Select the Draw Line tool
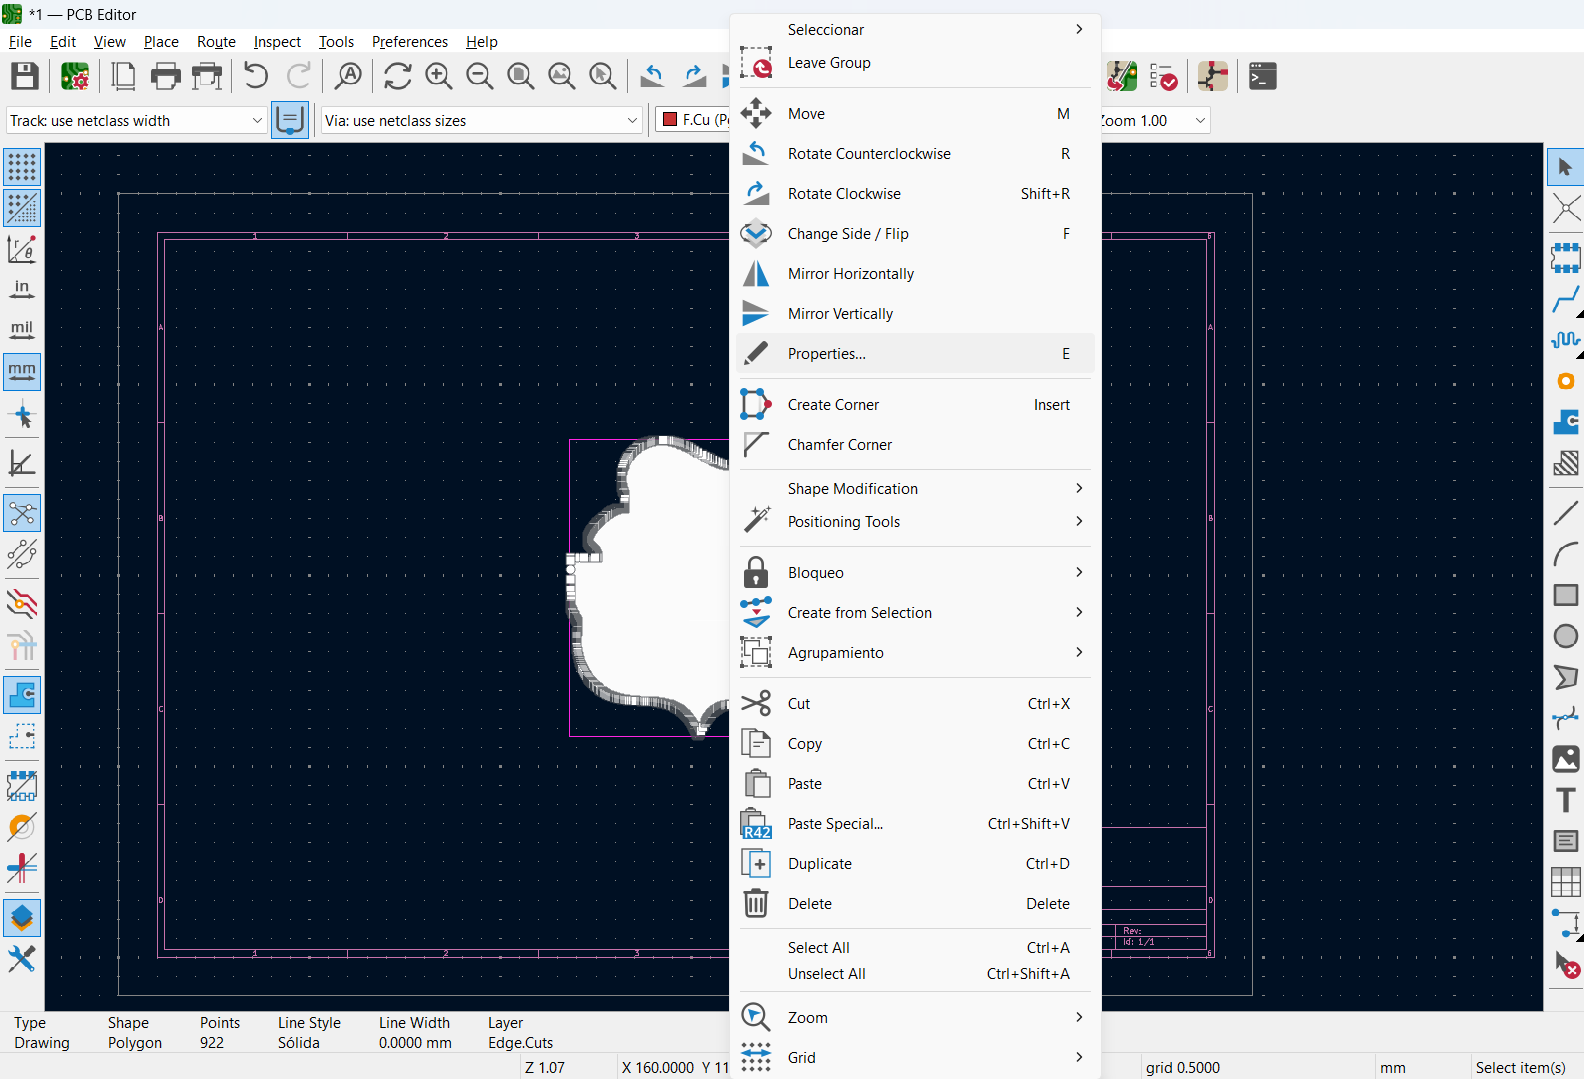Screen dimensions: 1584x1079 click(x=1566, y=513)
